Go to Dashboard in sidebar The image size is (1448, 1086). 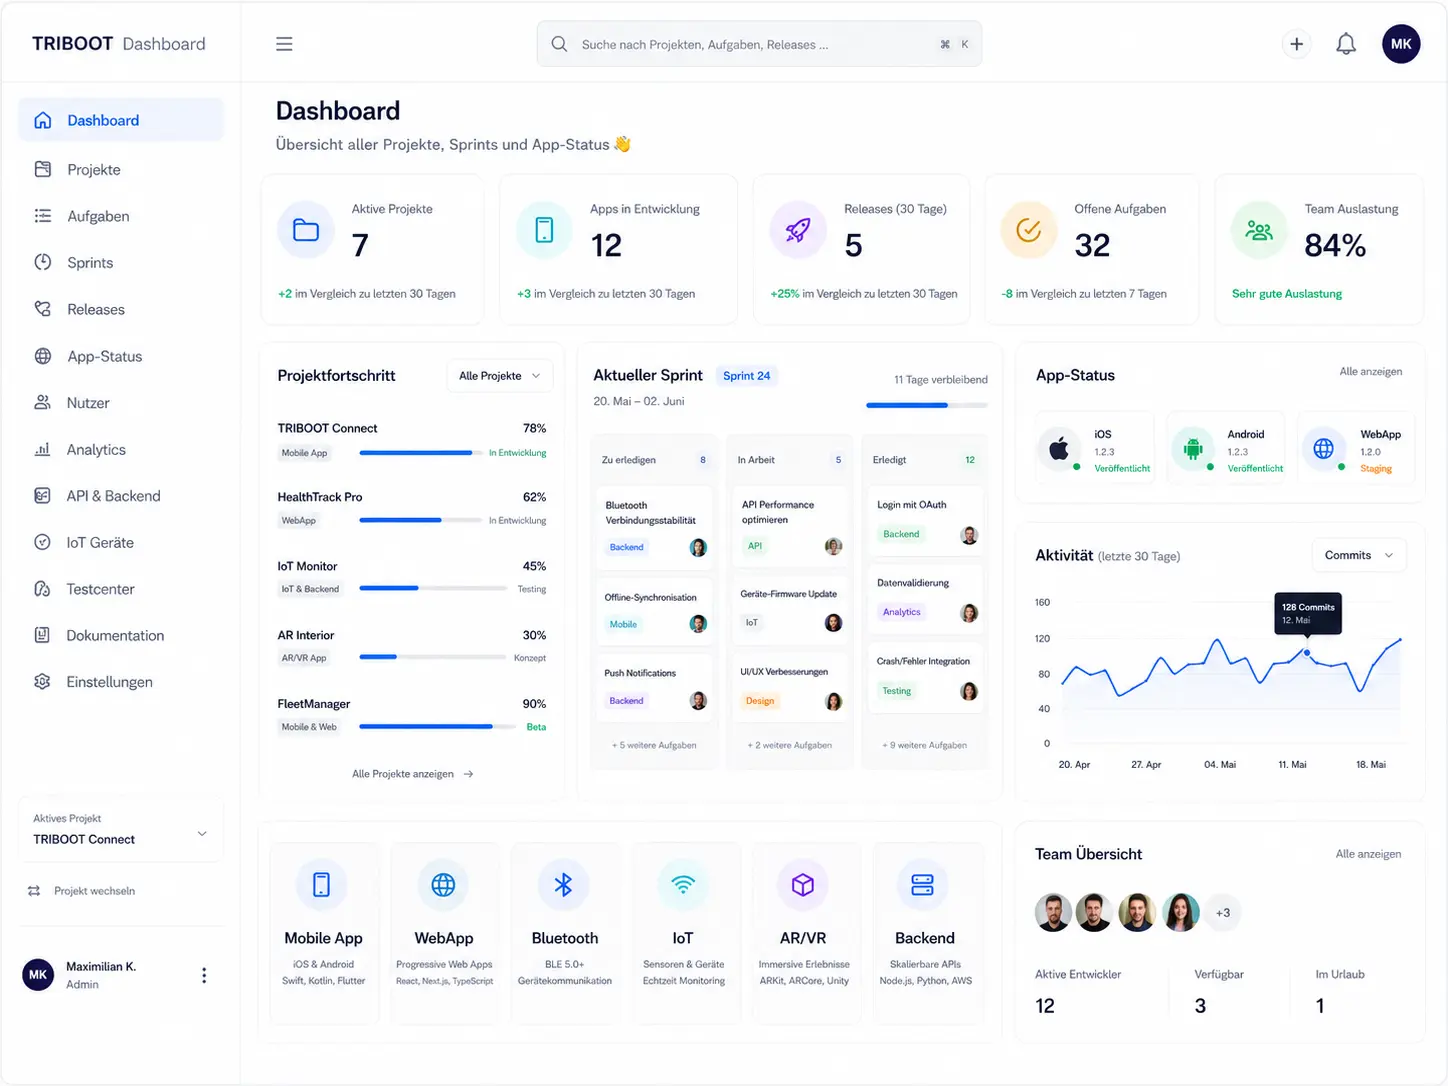coord(120,120)
